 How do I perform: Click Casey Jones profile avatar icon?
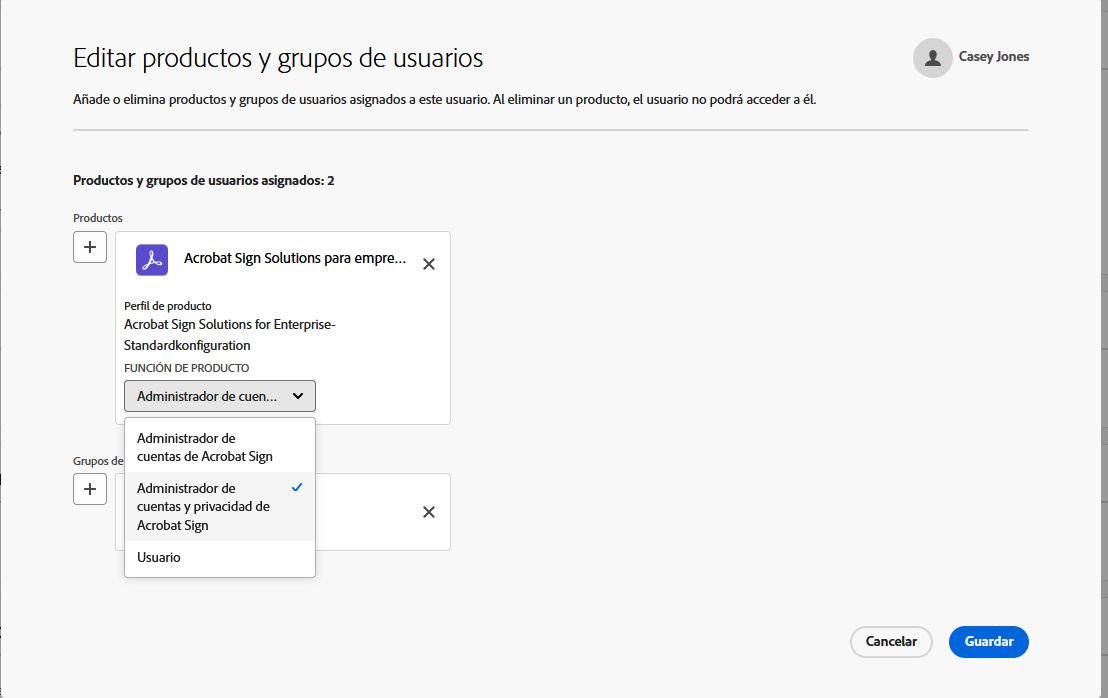coord(932,58)
